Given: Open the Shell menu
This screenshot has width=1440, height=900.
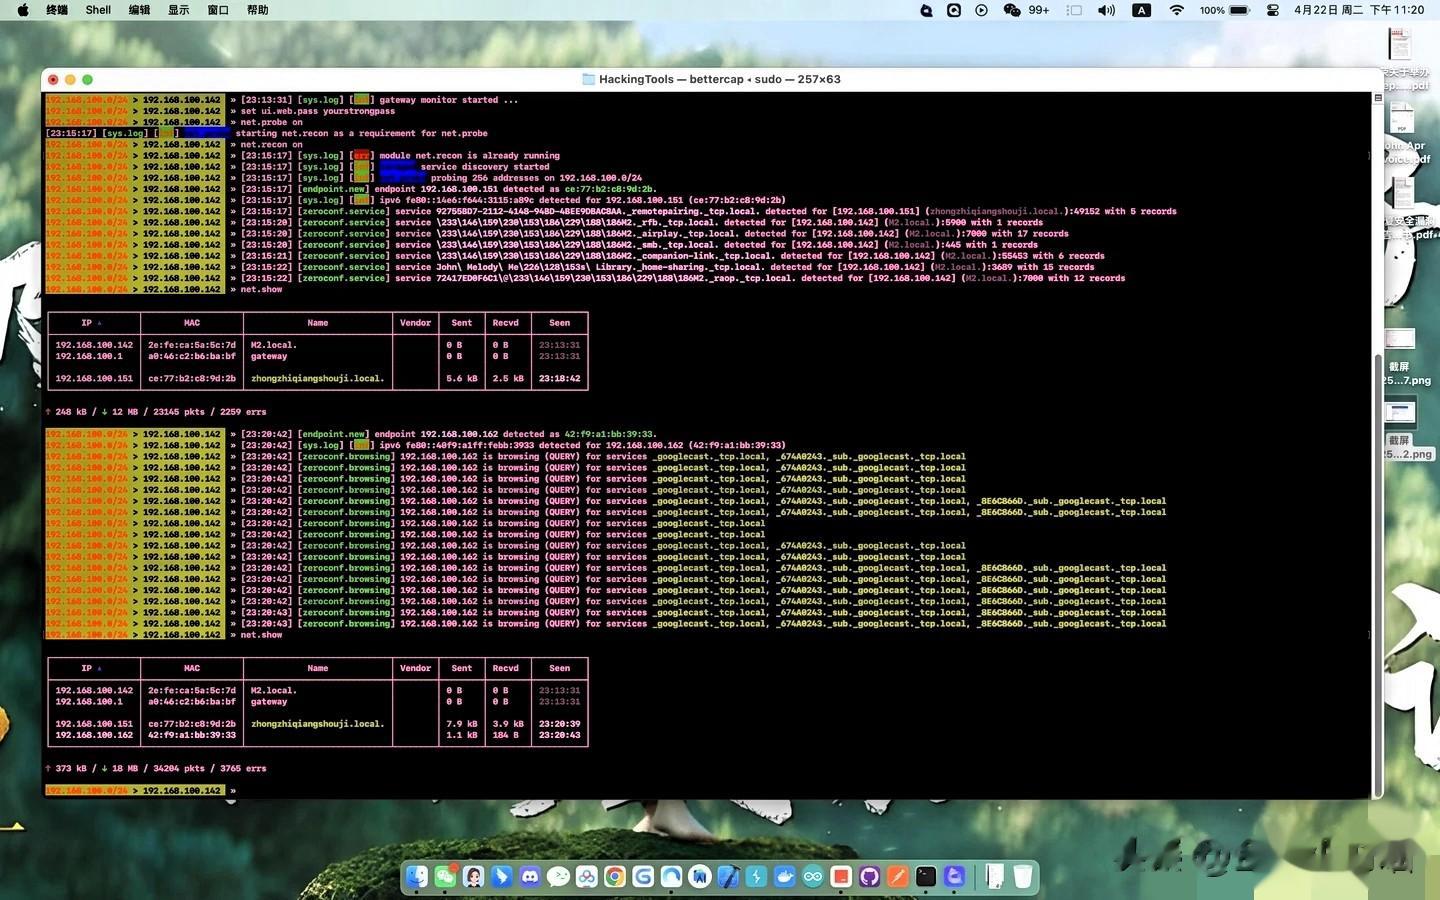Looking at the screenshot, I should click(98, 10).
